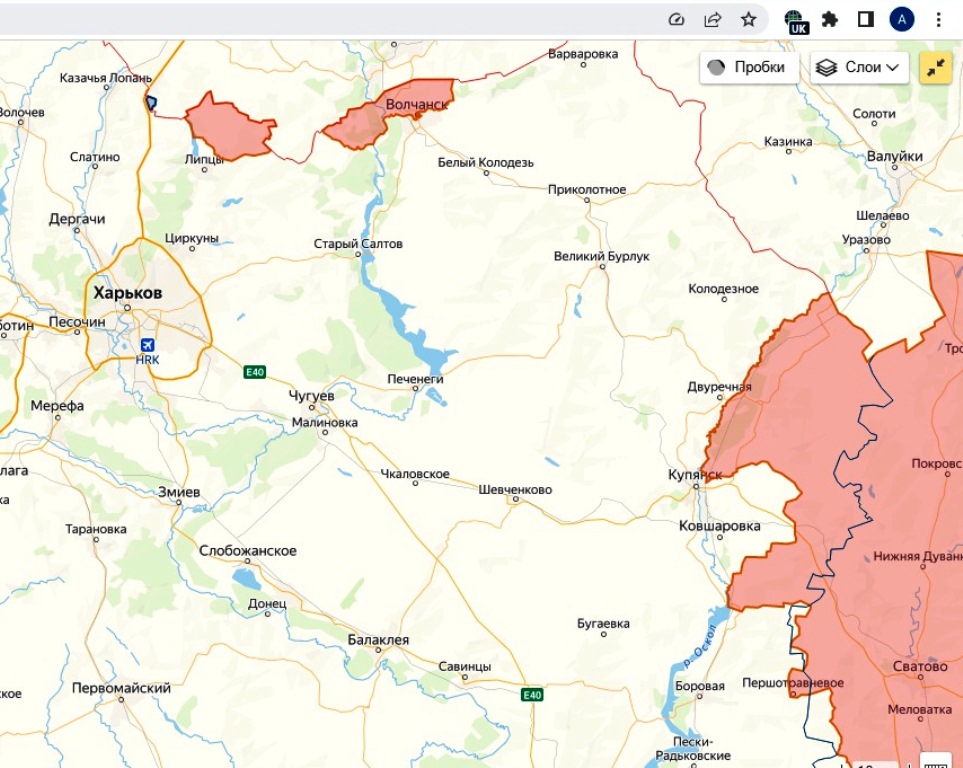Select the Двуречная label
963x768 pixels.
(x=719, y=386)
